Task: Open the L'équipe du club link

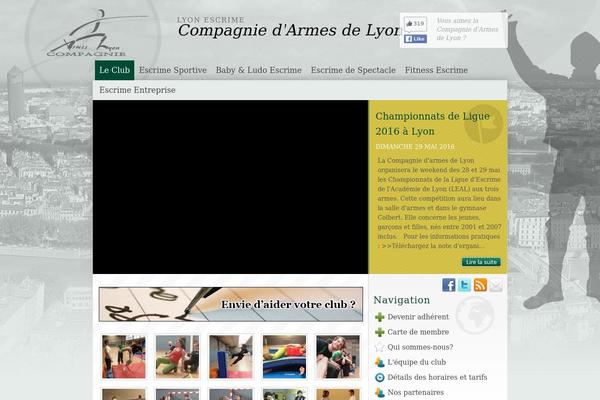Action: [x=417, y=362]
